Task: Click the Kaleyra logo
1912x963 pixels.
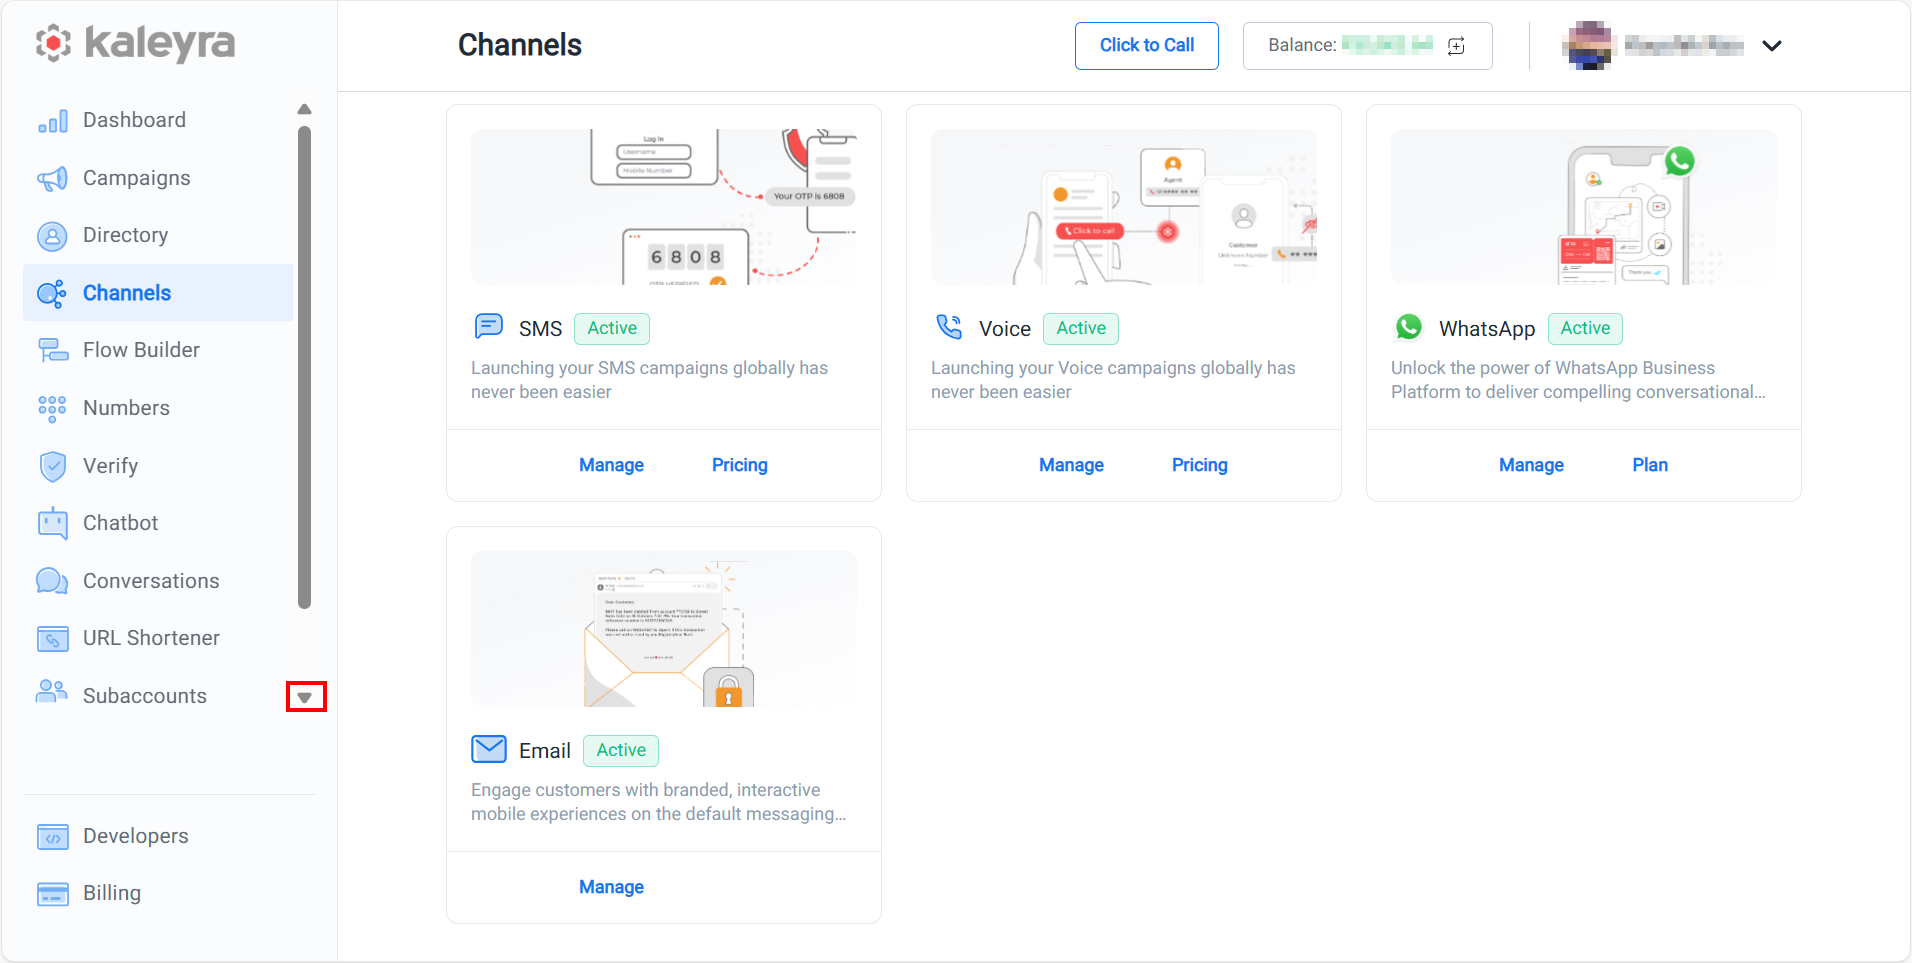Action: (135, 43)
